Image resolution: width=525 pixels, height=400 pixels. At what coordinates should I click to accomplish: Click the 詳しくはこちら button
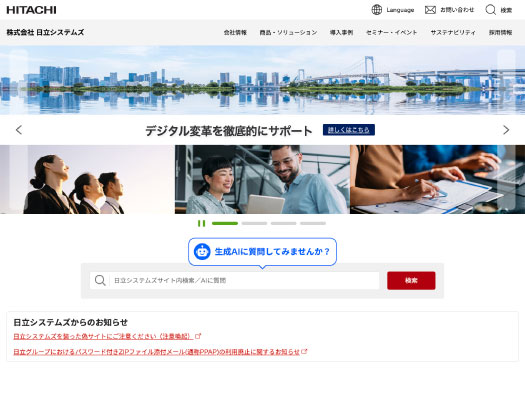tap(349, 130)
